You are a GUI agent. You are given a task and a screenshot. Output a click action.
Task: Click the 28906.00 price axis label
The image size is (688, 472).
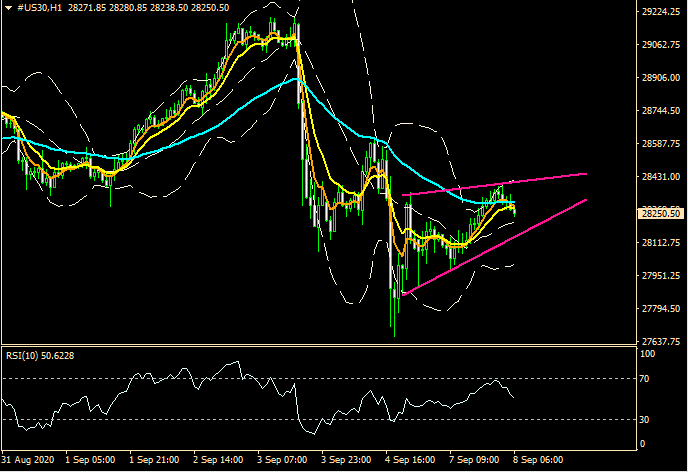(660, 78)
